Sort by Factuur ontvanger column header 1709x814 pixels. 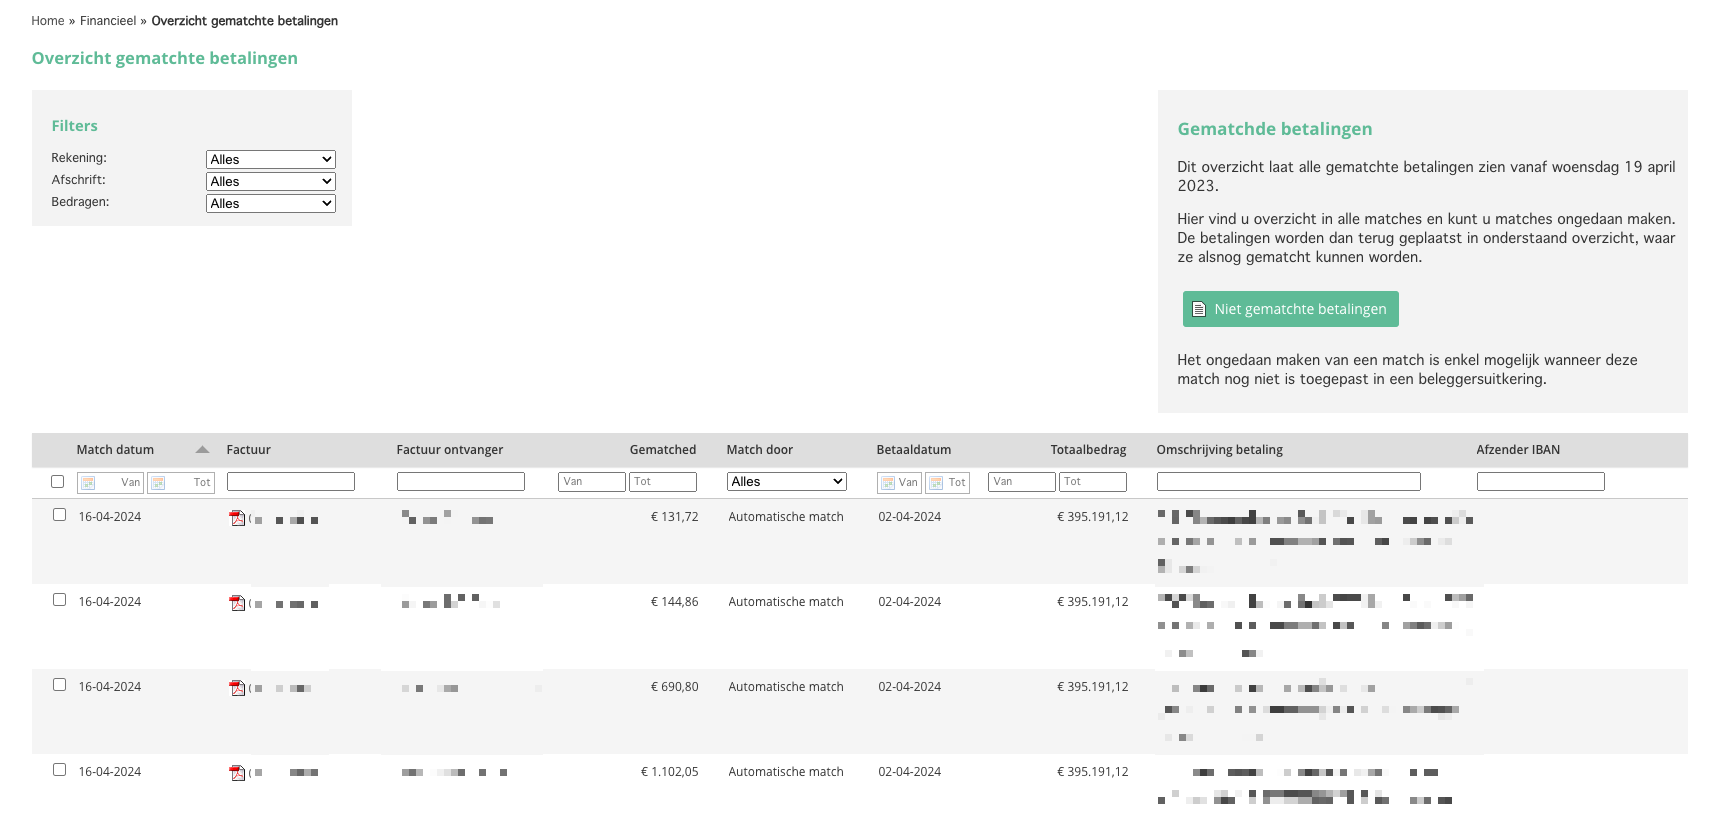450,450
